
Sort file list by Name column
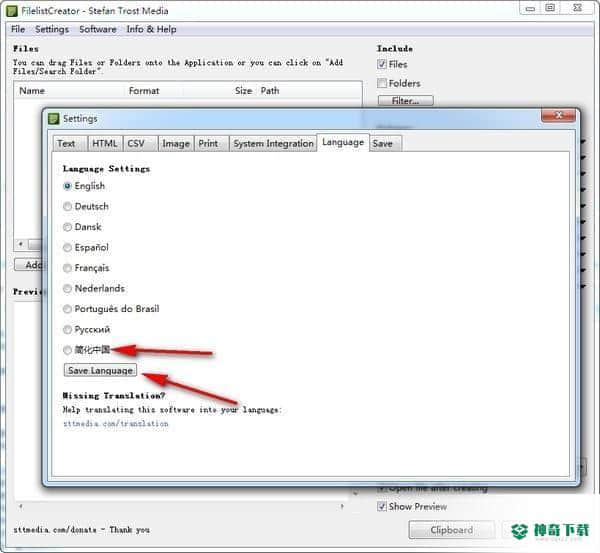point(32,91)
